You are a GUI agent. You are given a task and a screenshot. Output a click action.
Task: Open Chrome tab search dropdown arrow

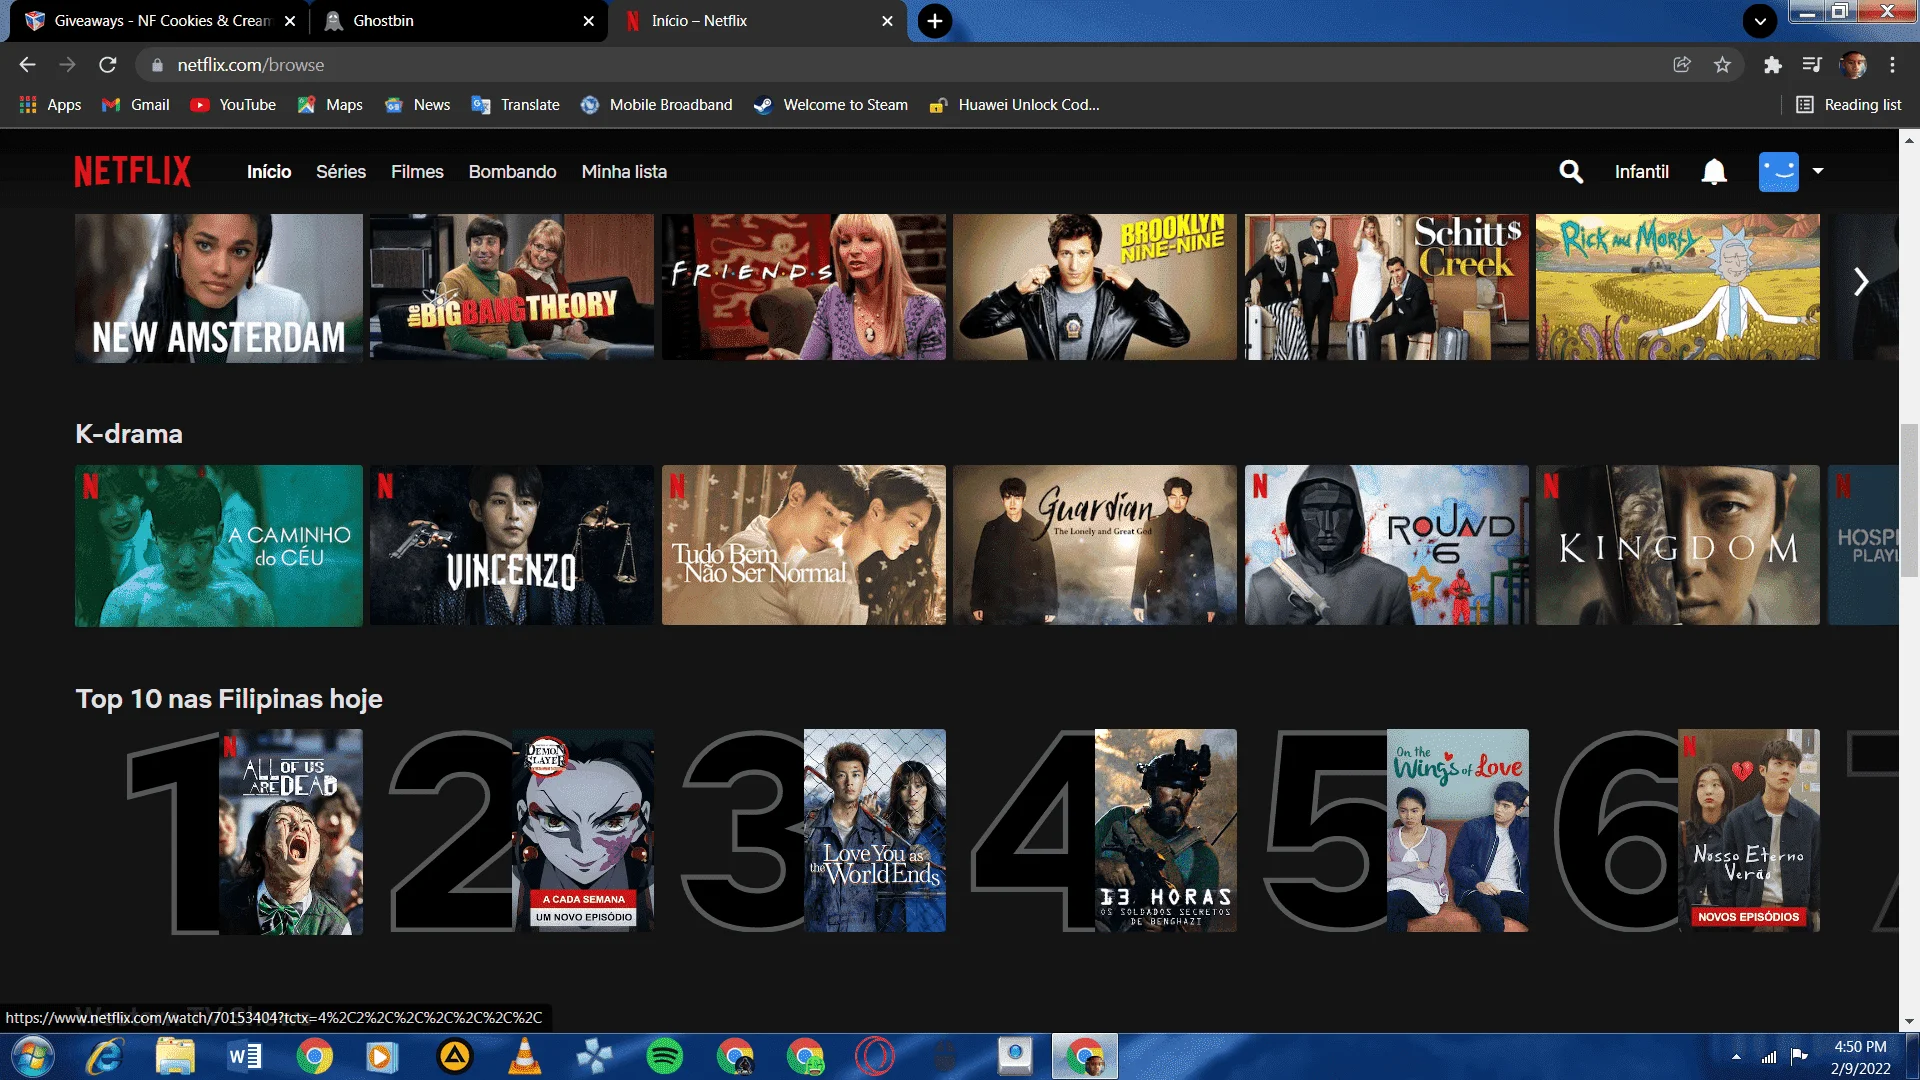1760,21
